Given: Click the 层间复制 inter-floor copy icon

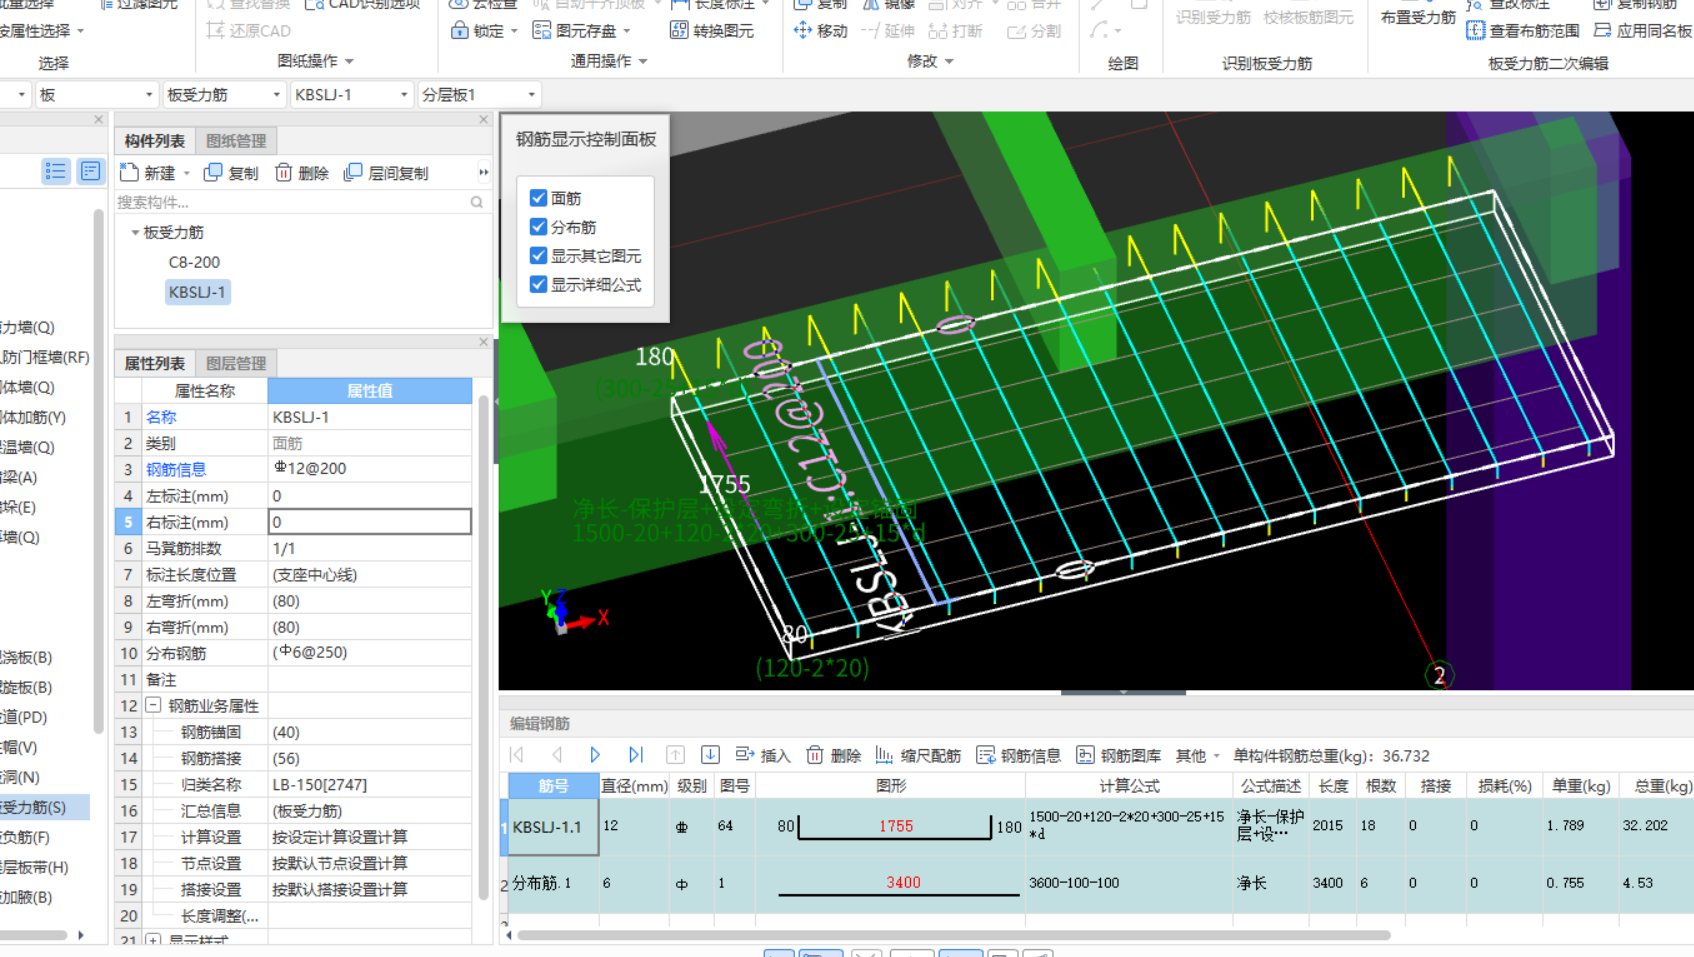Looking at the screenshot, I should pyautogui.click(x=352, y=172).
